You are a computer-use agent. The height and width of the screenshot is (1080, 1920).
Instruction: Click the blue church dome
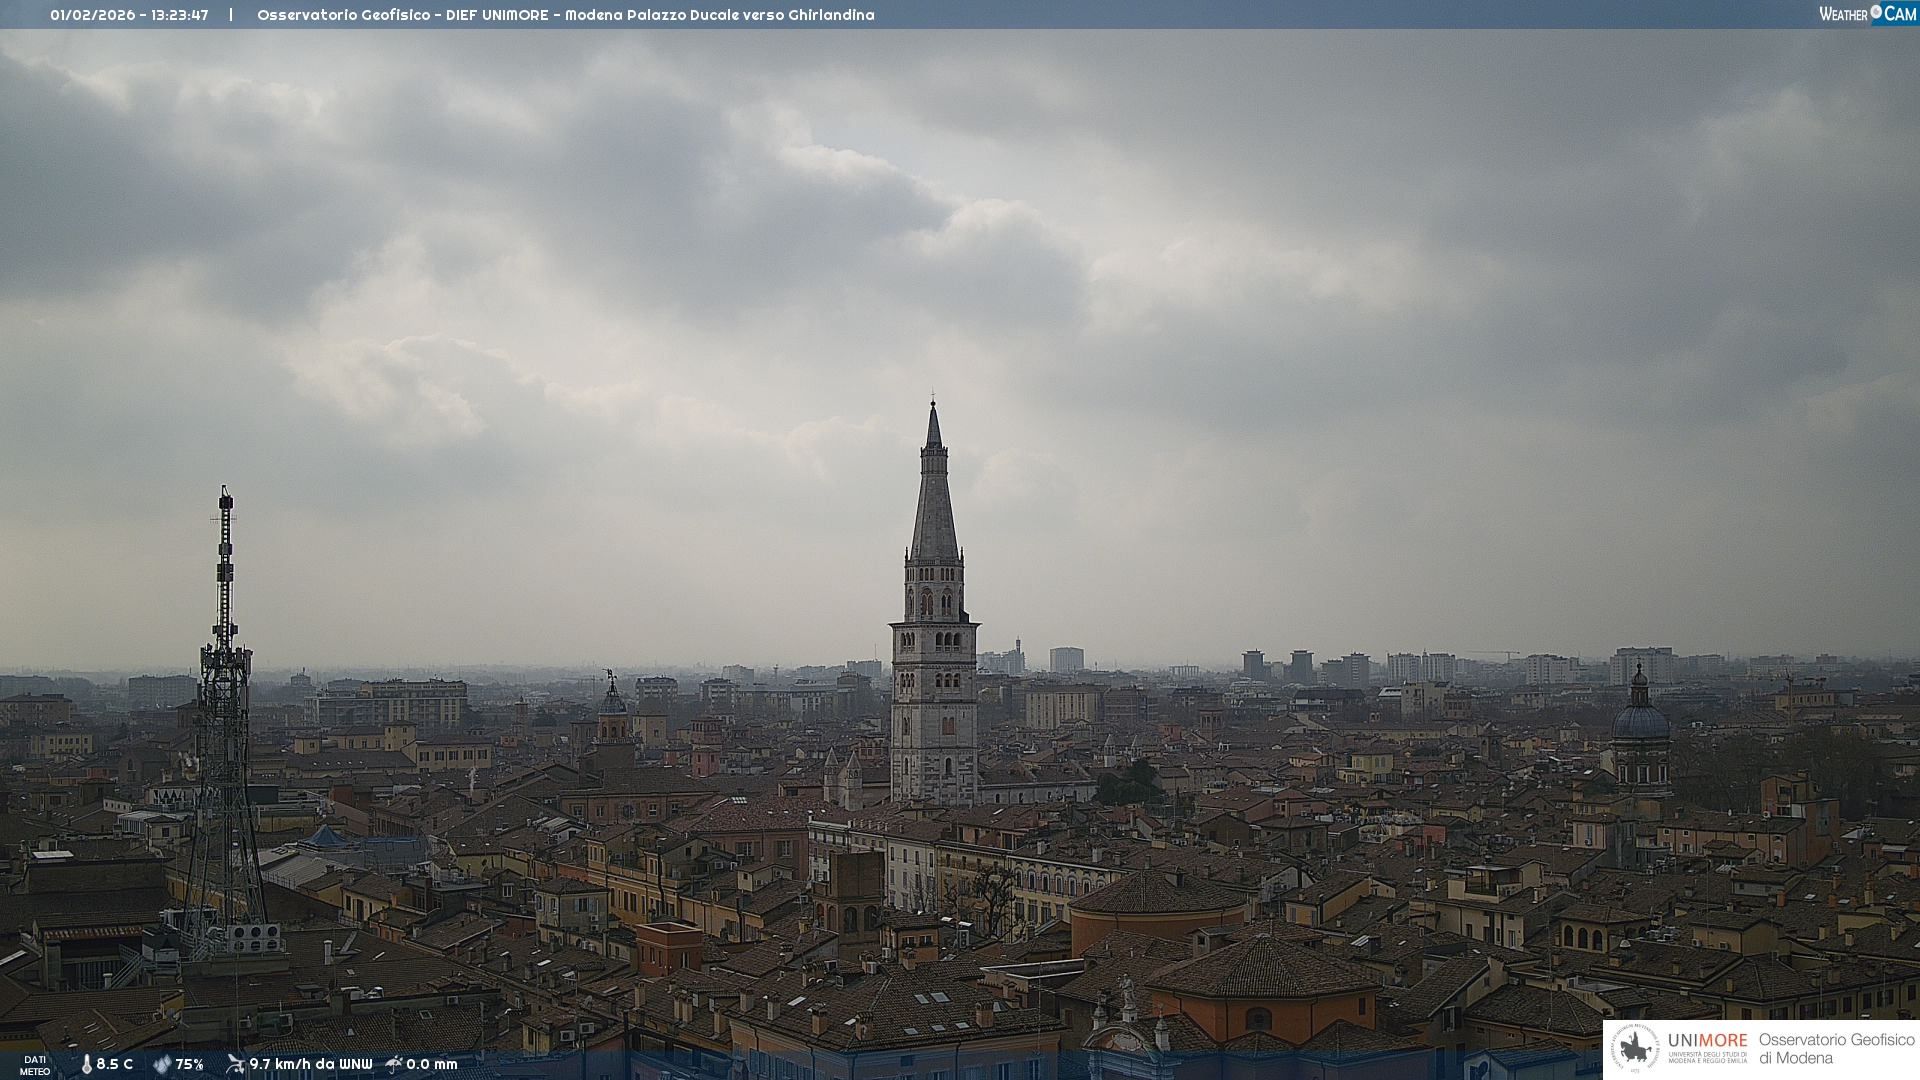click(1640, 722)
